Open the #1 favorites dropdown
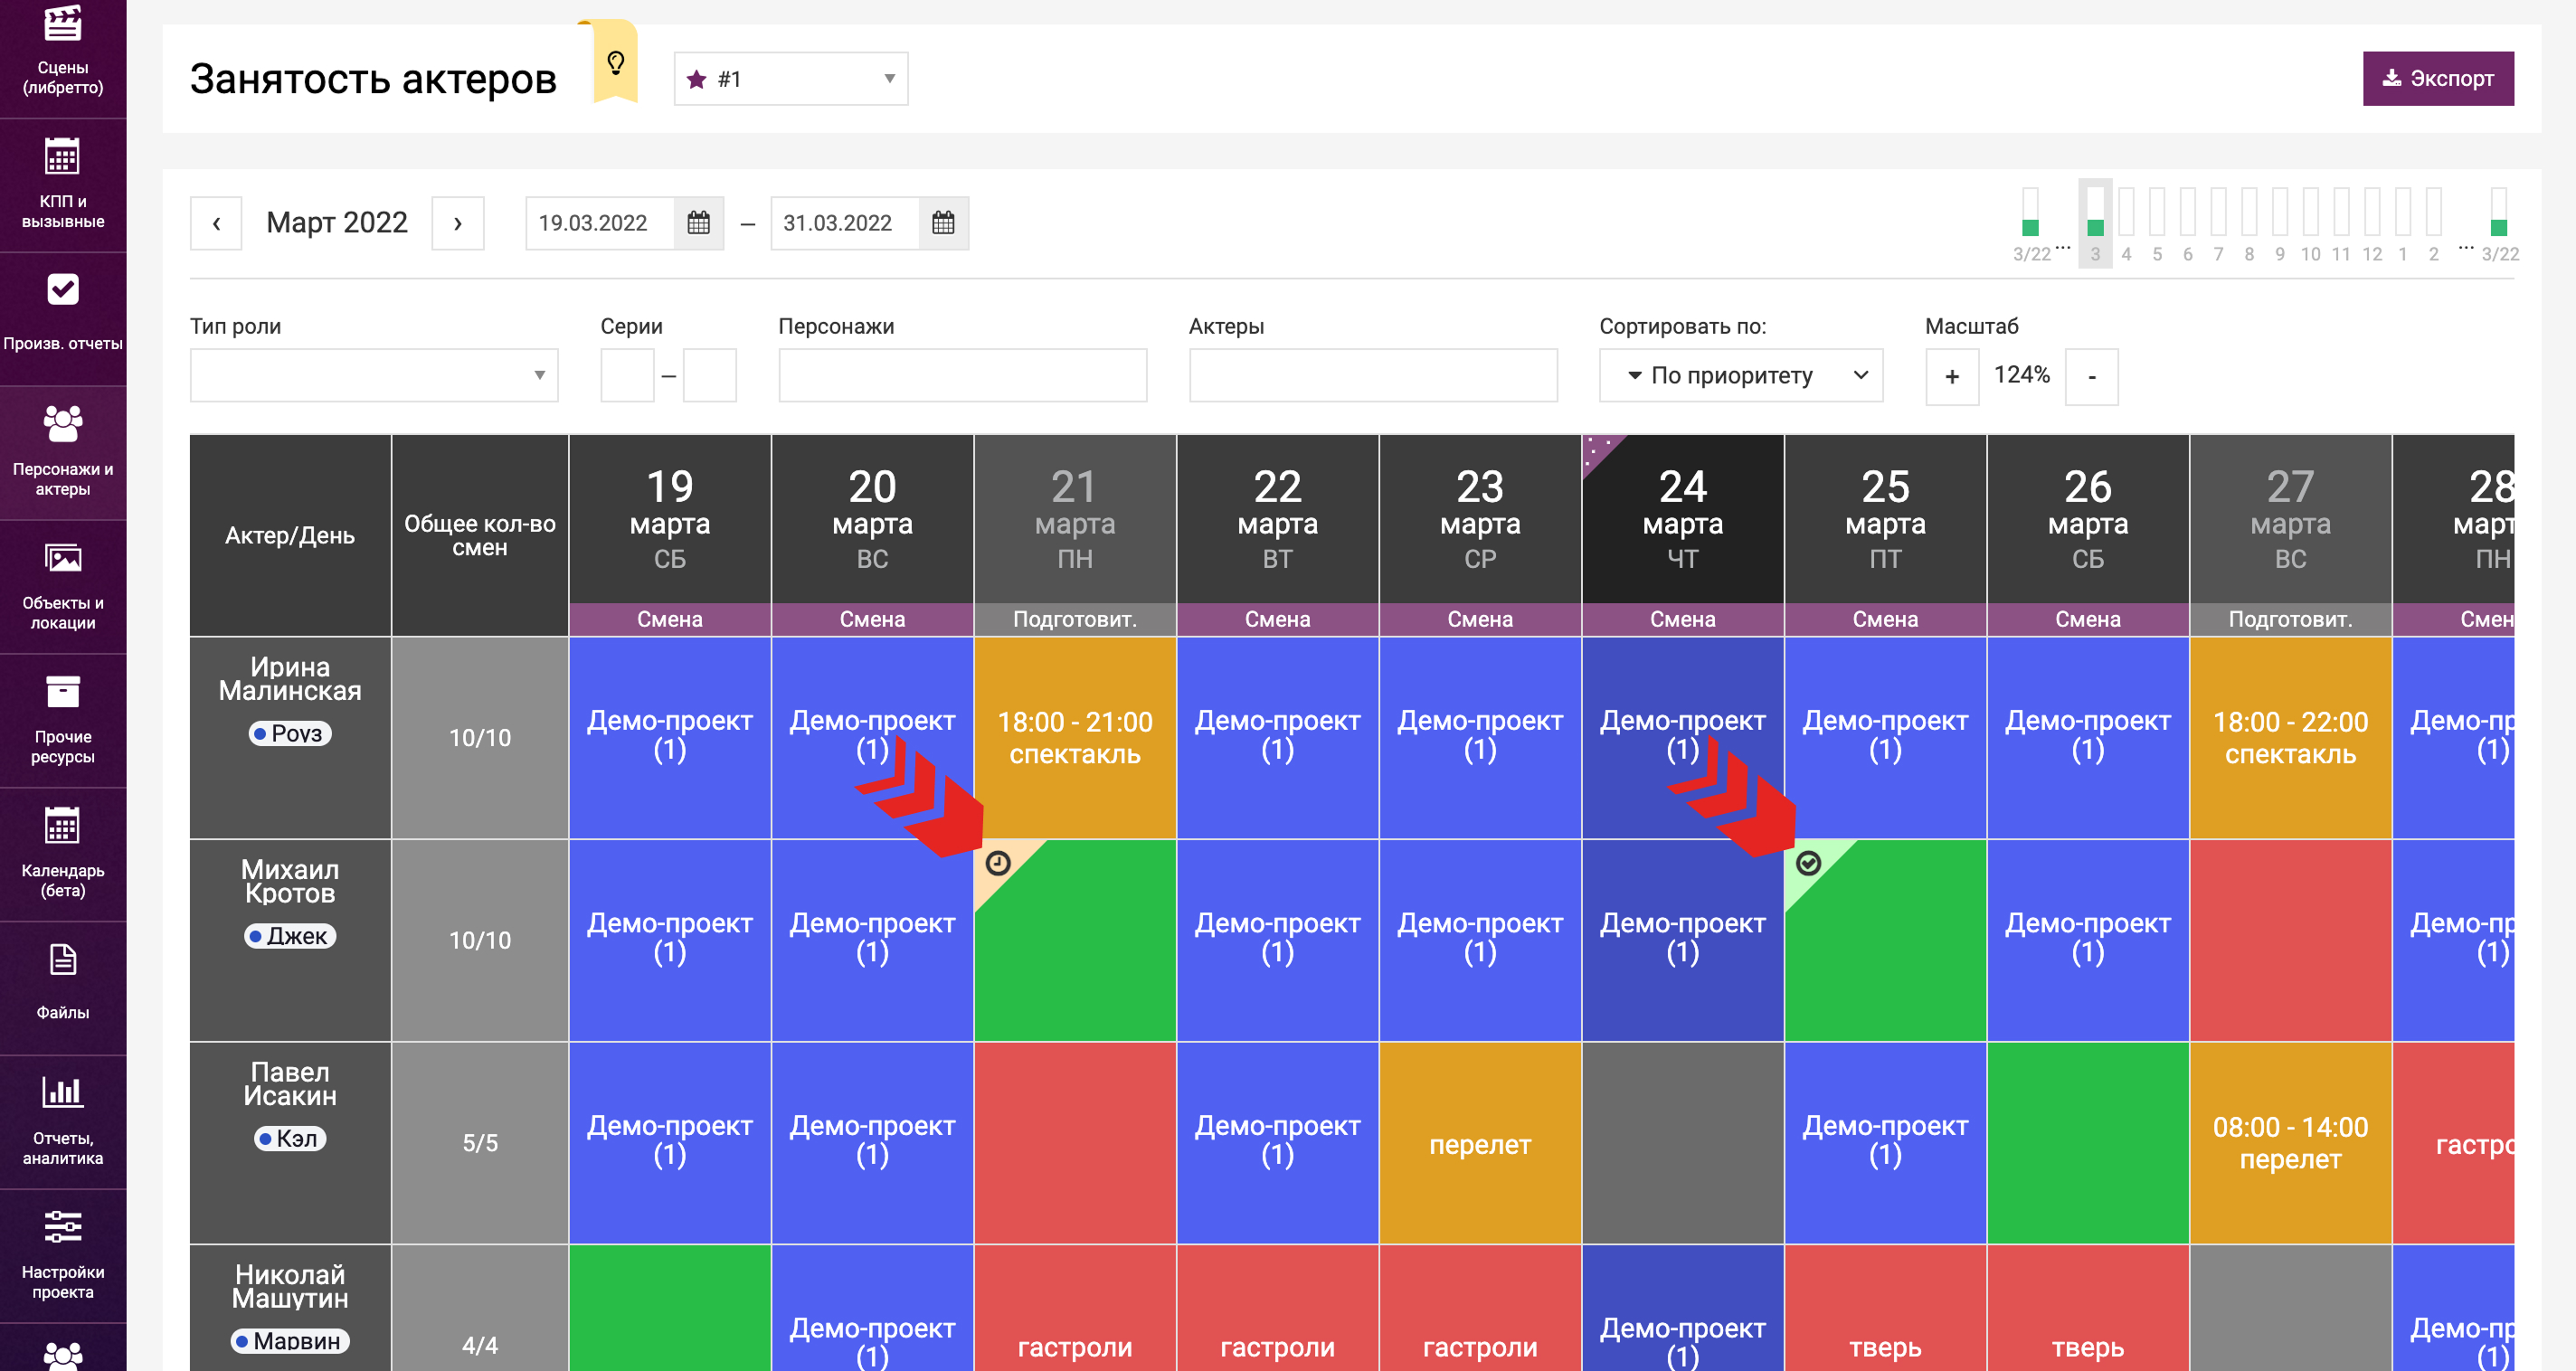Viewport: 2576px width, 1371px height. pyautogui.click(x=791, y=79)
